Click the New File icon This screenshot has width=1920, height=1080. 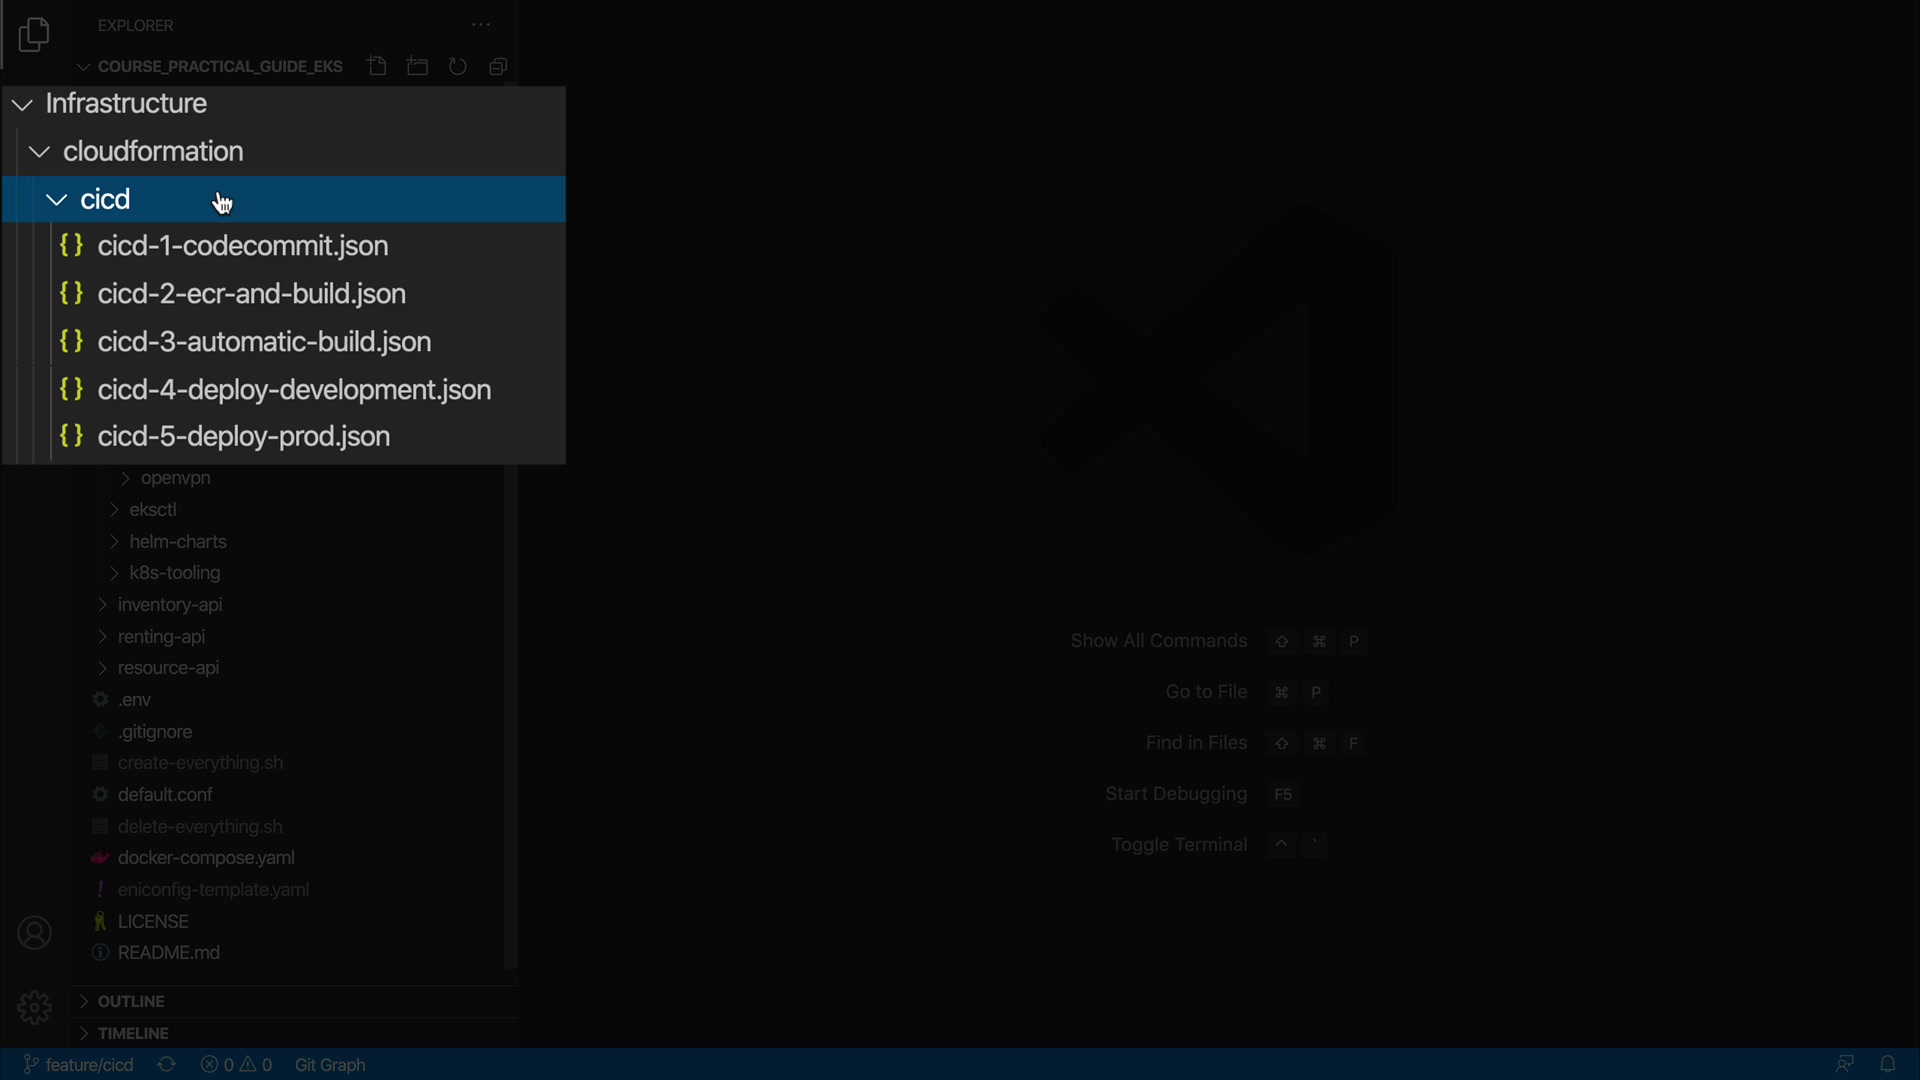[x=377, y=67]
